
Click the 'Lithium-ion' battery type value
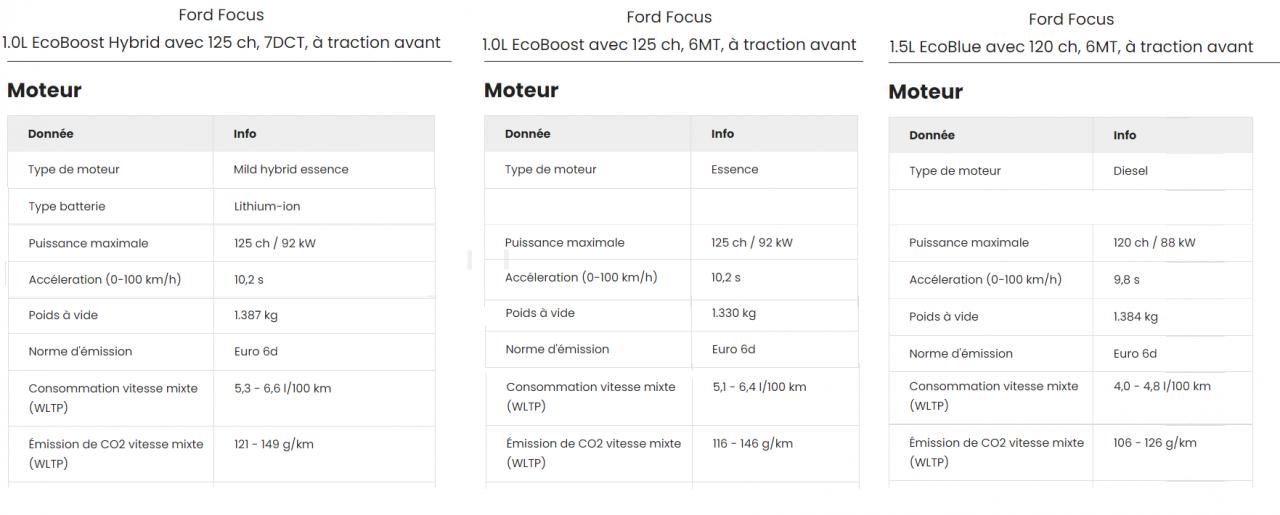click(266, 206)
